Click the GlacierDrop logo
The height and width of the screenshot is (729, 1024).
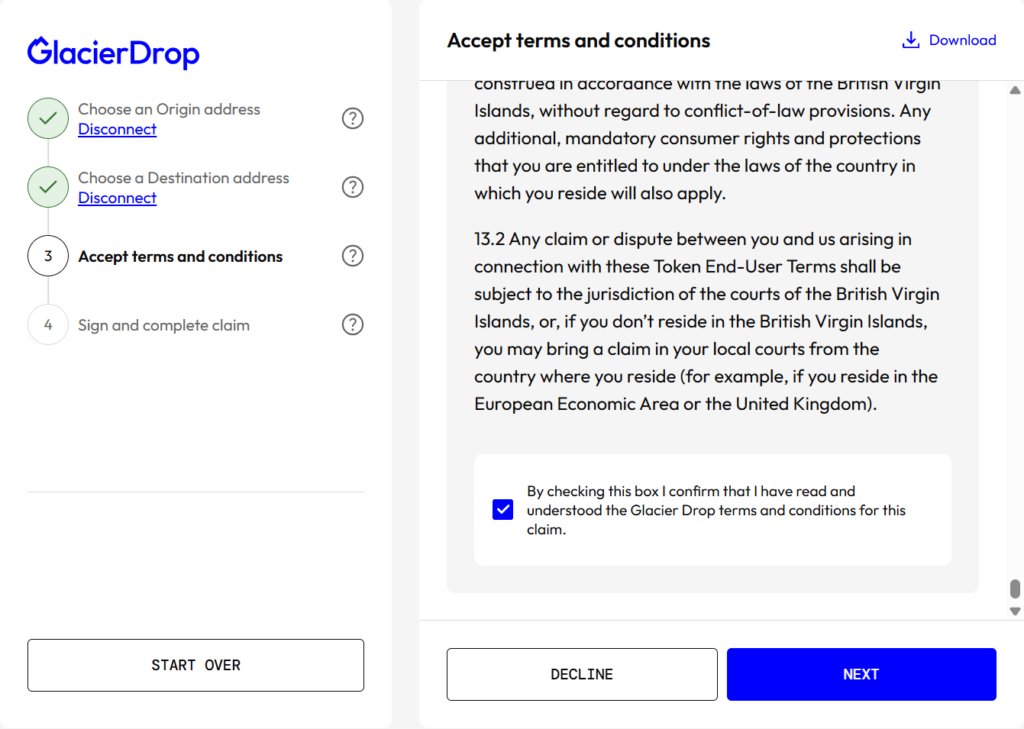113,52
